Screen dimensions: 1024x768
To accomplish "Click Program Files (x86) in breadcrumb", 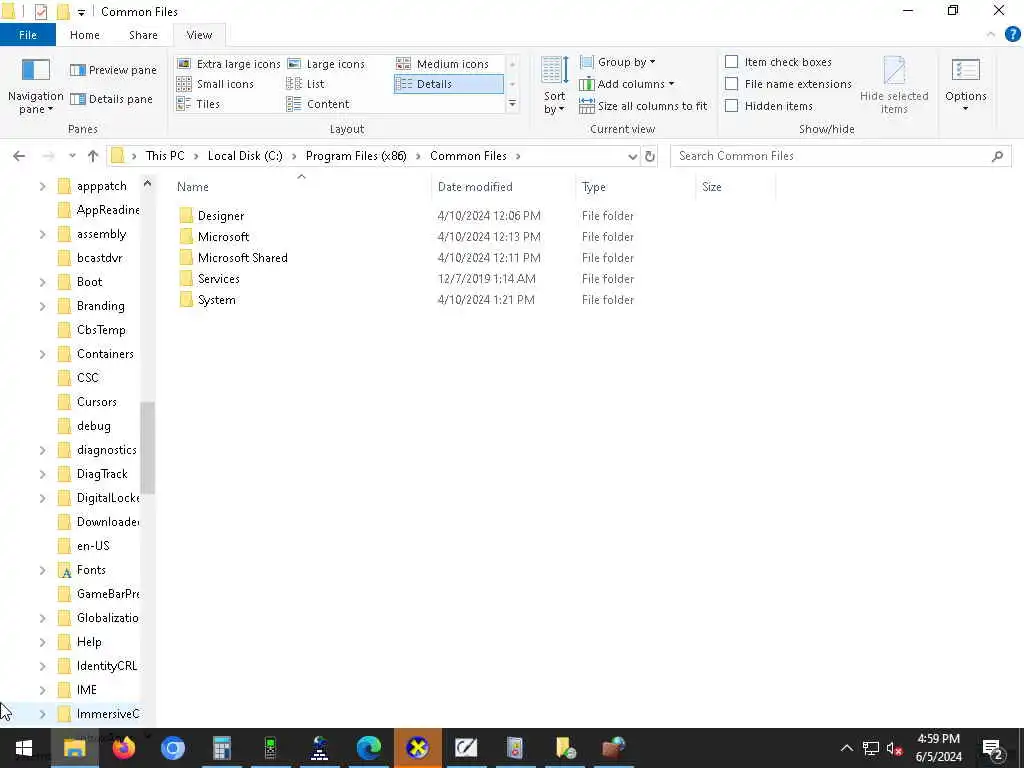I will (356, 156).
